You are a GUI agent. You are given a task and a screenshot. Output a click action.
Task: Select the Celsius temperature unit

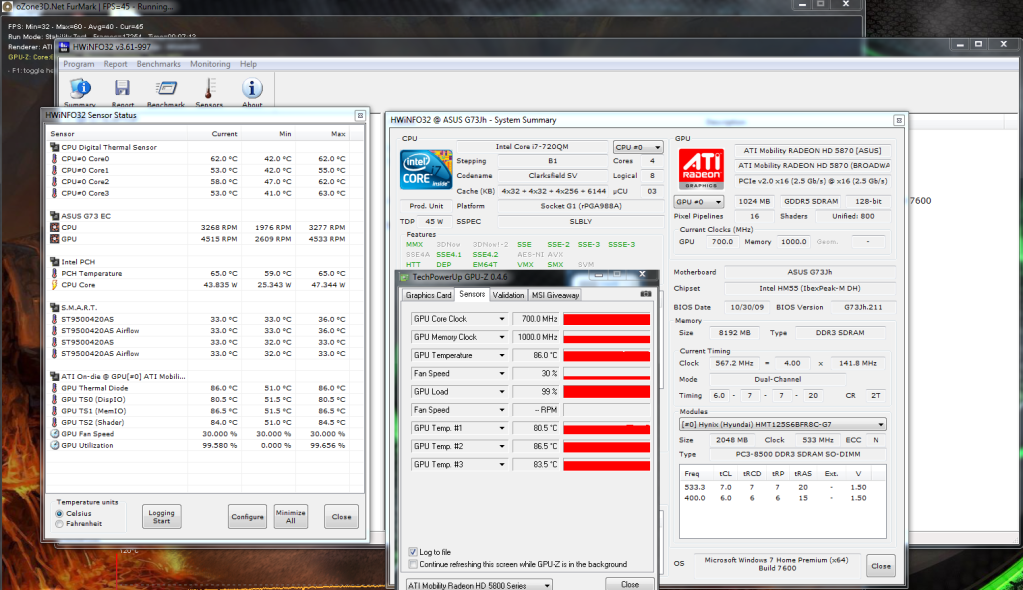[59, 514]
